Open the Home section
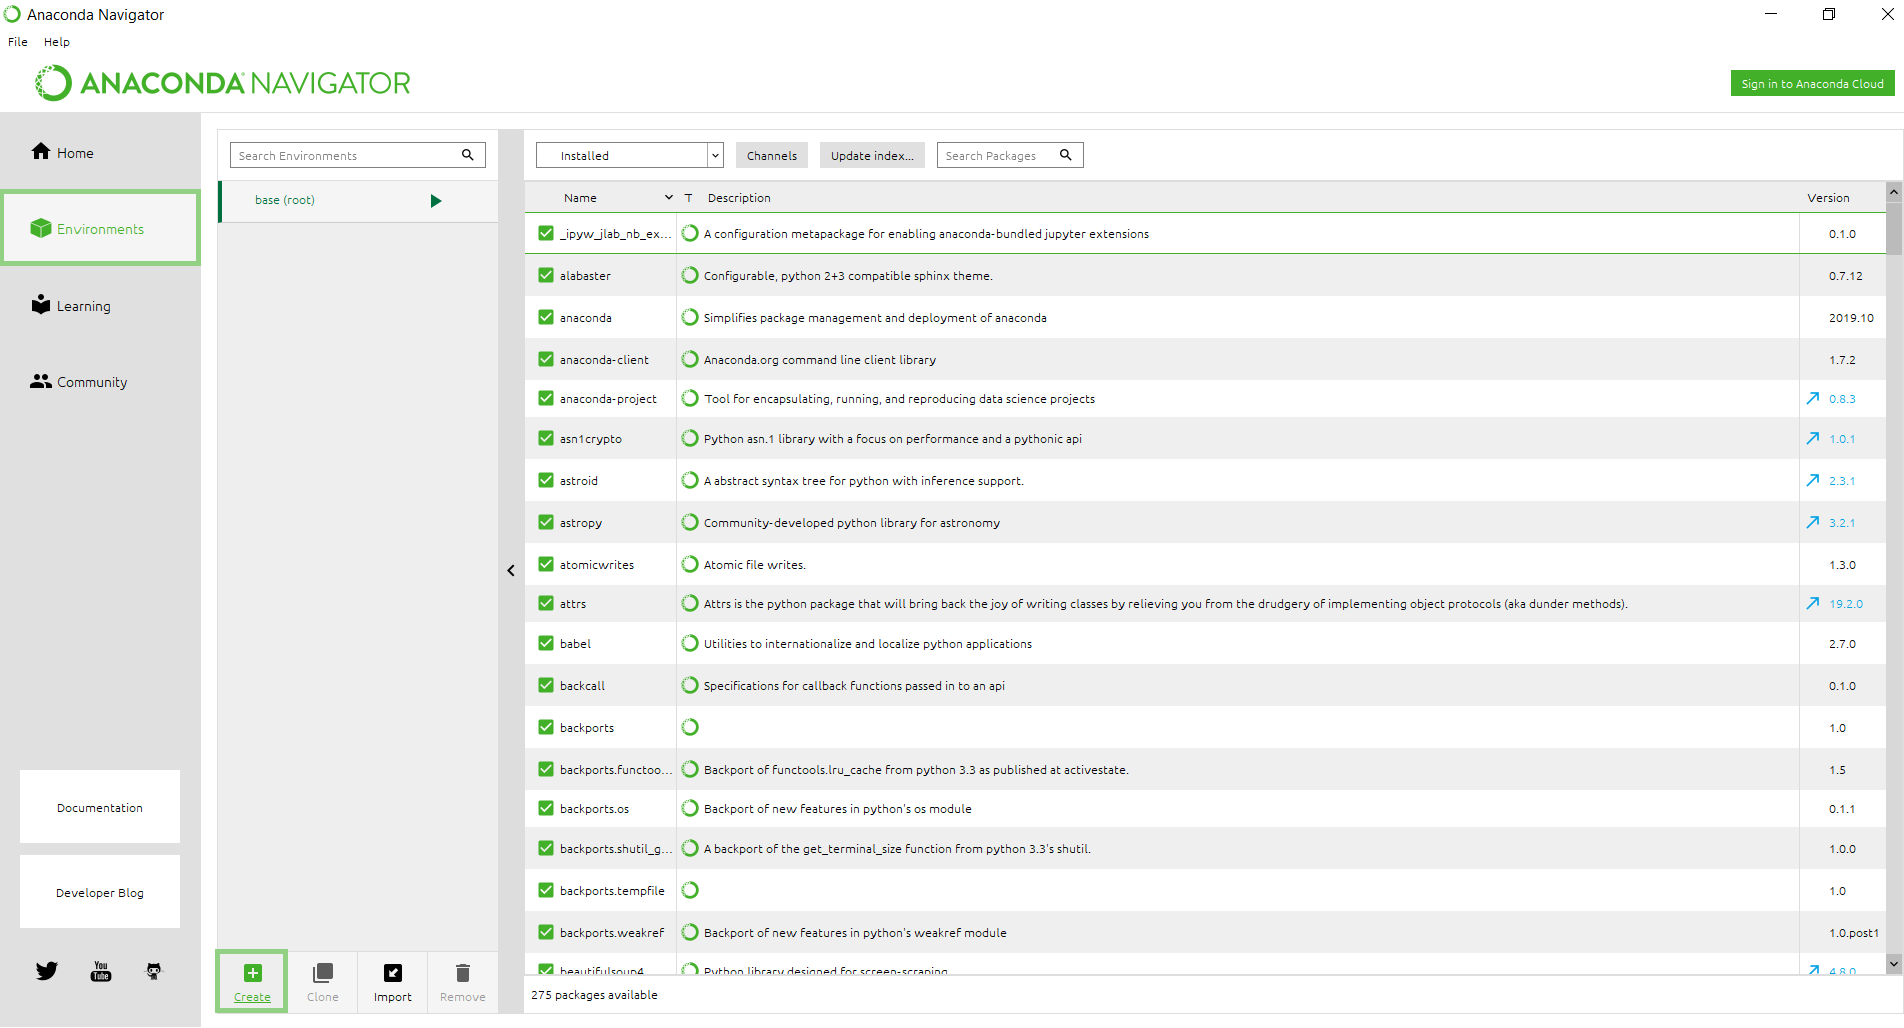This screenshot has height=1028, width=1904. pos(62,152)
